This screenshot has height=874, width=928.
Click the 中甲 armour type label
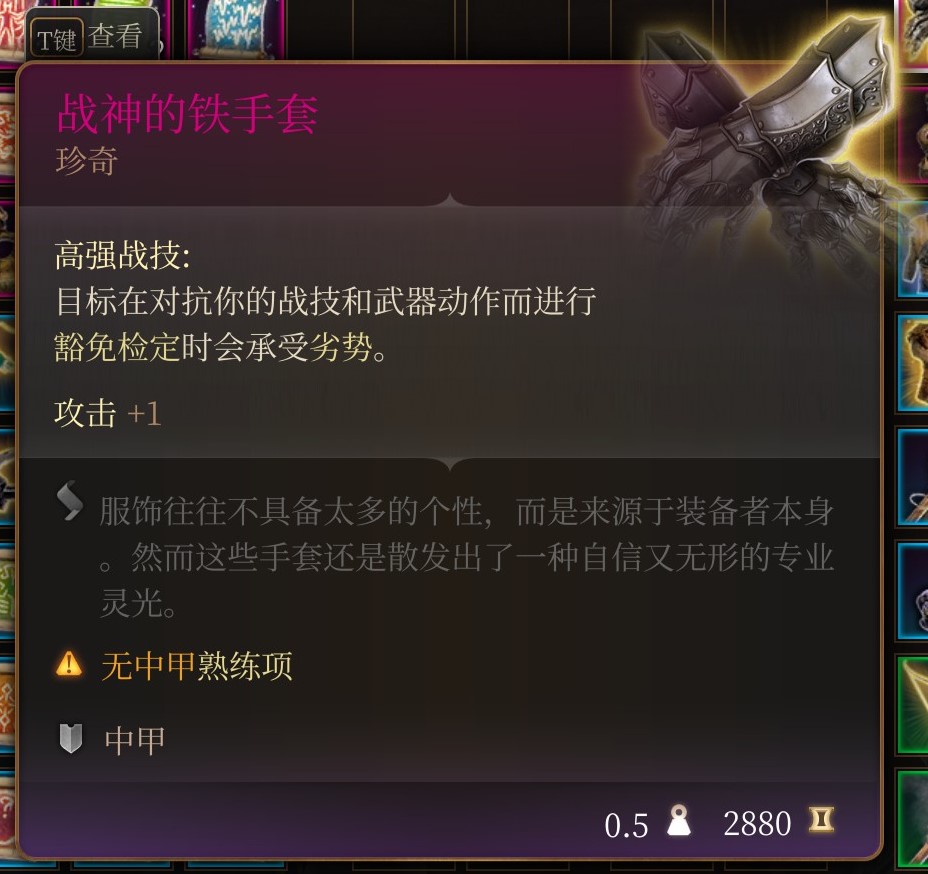click(134, 740)
